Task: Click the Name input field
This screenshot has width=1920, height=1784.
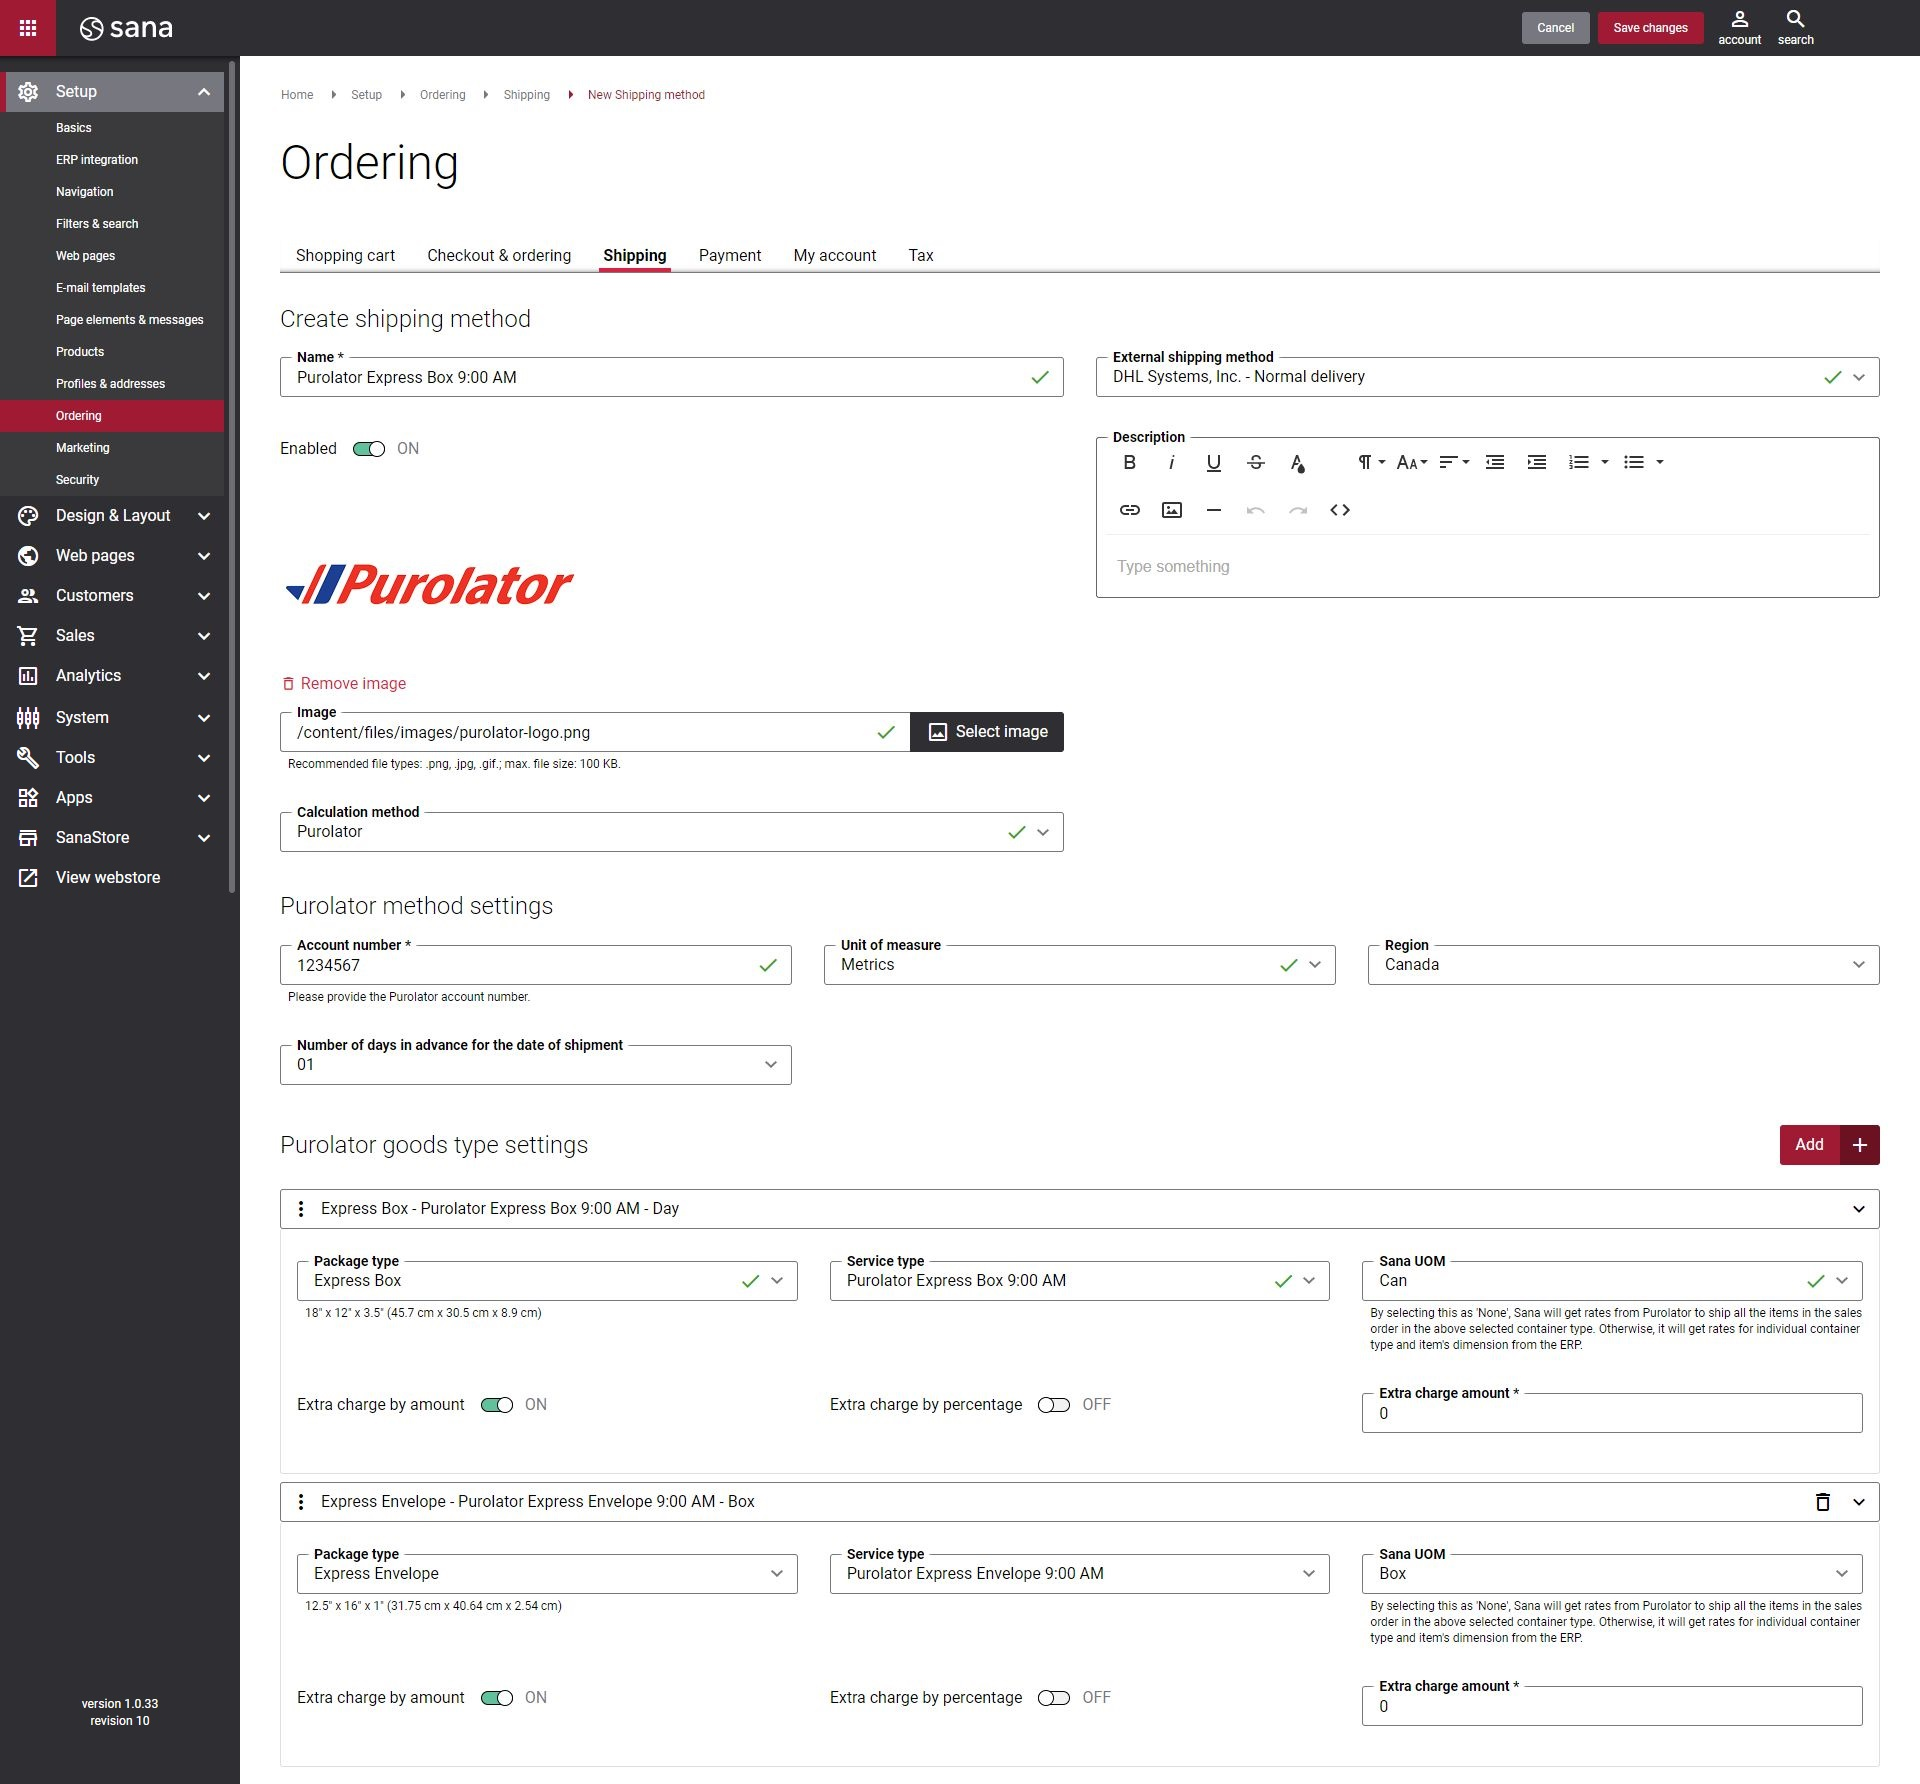Action: pyautogui.click(x=671, y=377)
